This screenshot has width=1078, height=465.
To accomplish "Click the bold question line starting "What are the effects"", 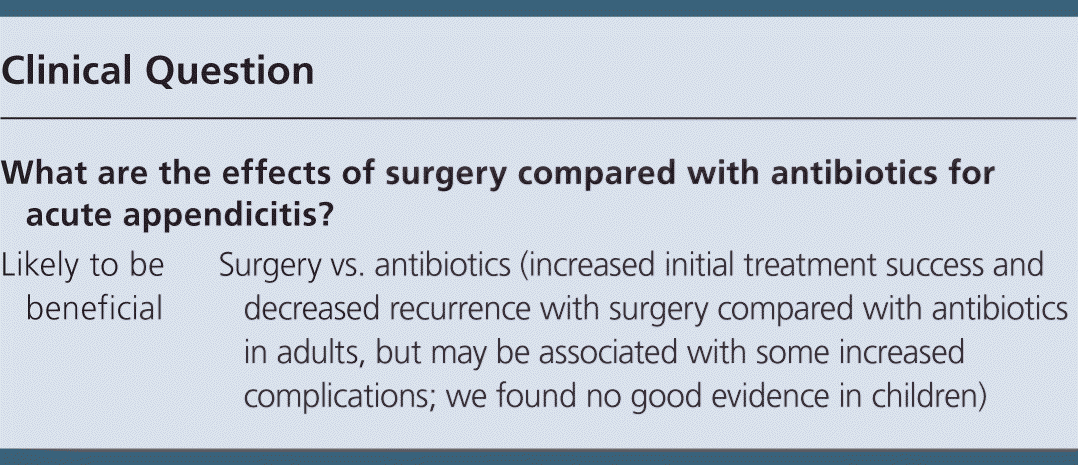I will [498, 172].
